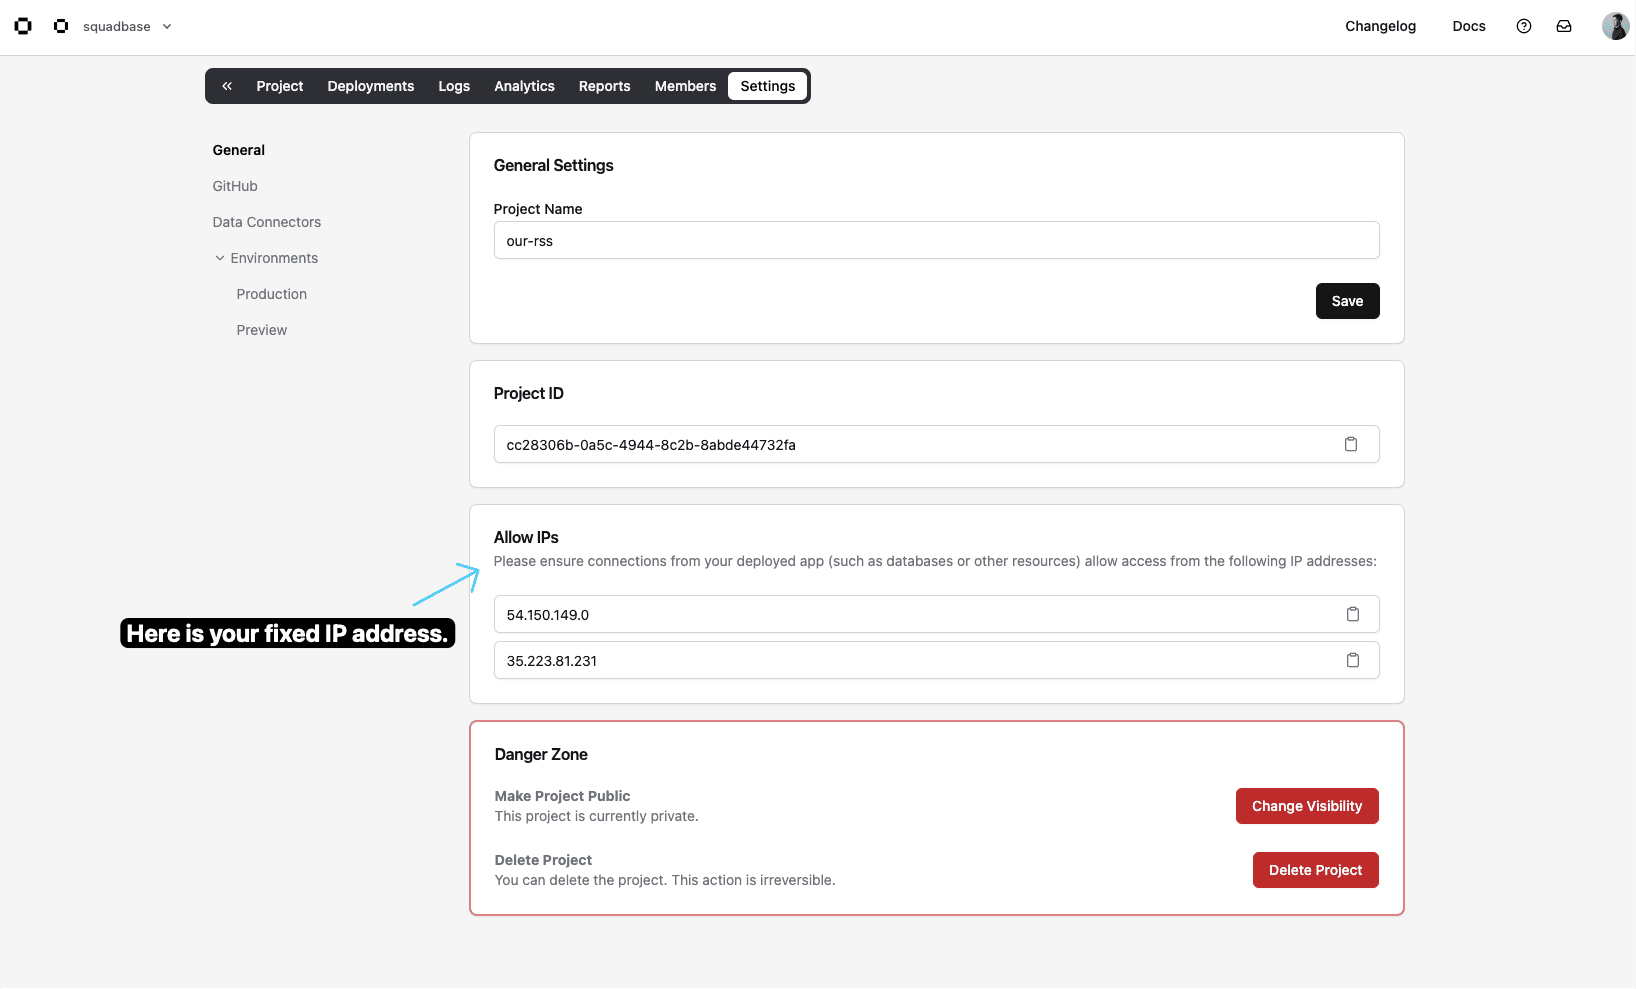Switch to the Deployments tab
This screenshot has height=989, width=1636.
click(370, 86)
